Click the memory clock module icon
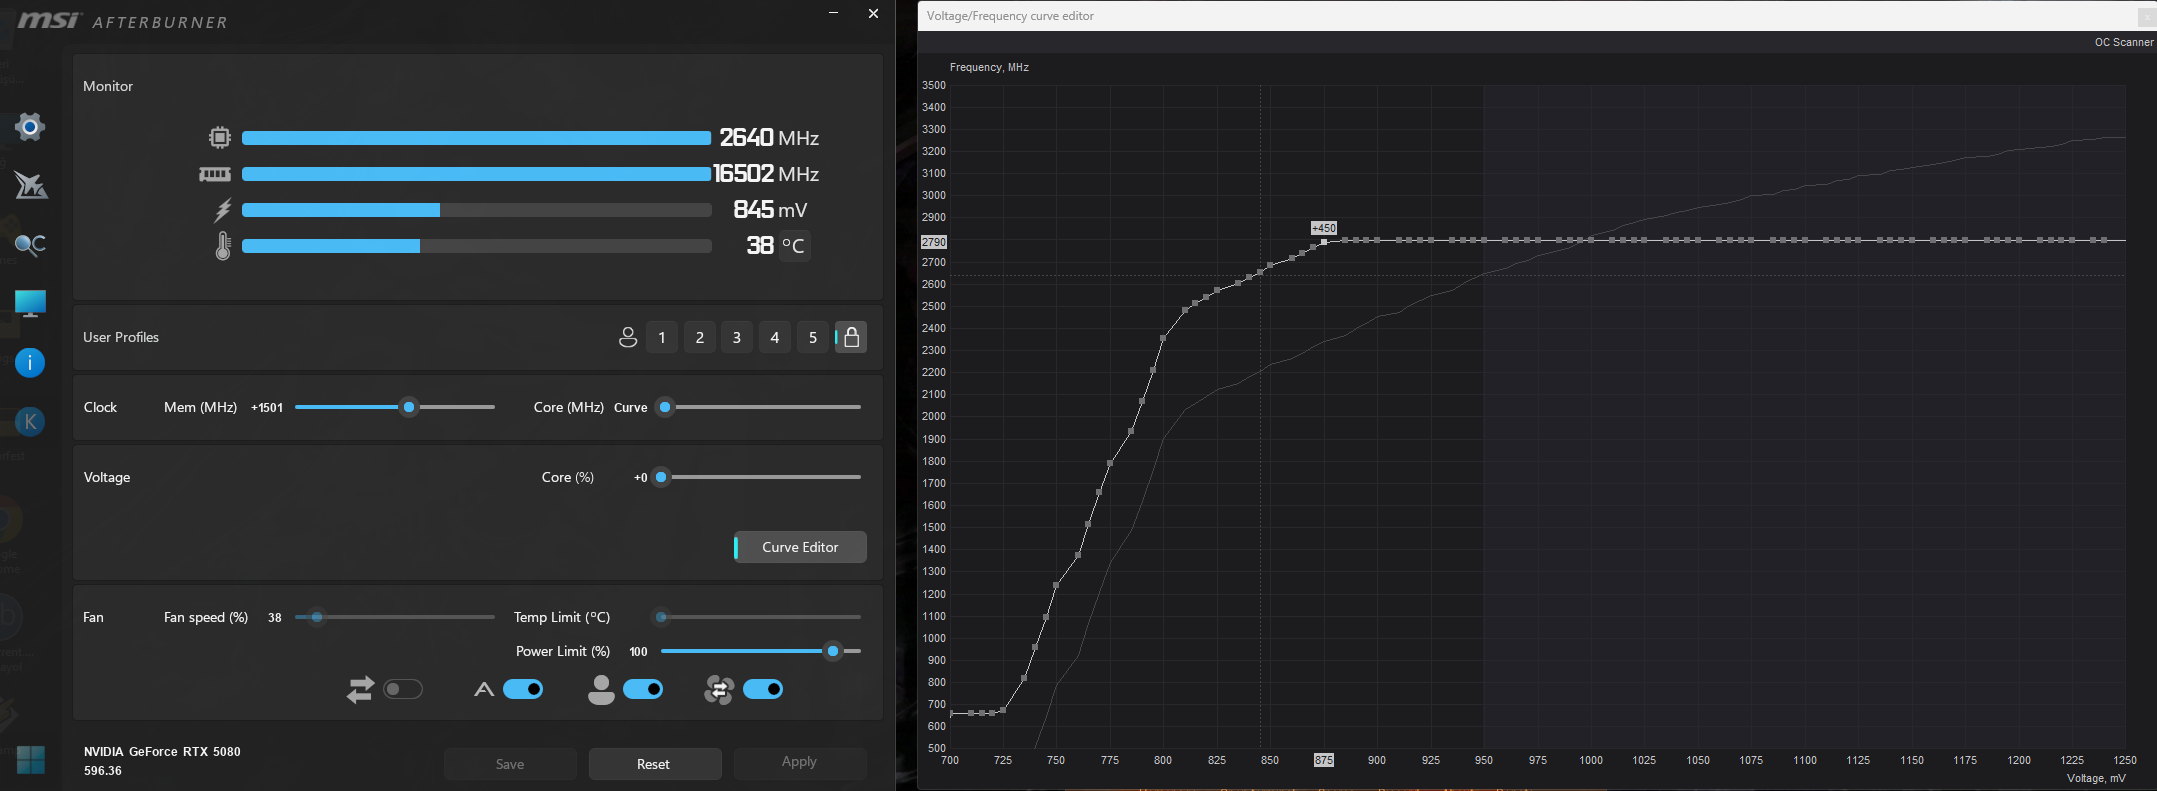This screenshot has width=2157, height=791. (x=215, y=174)
